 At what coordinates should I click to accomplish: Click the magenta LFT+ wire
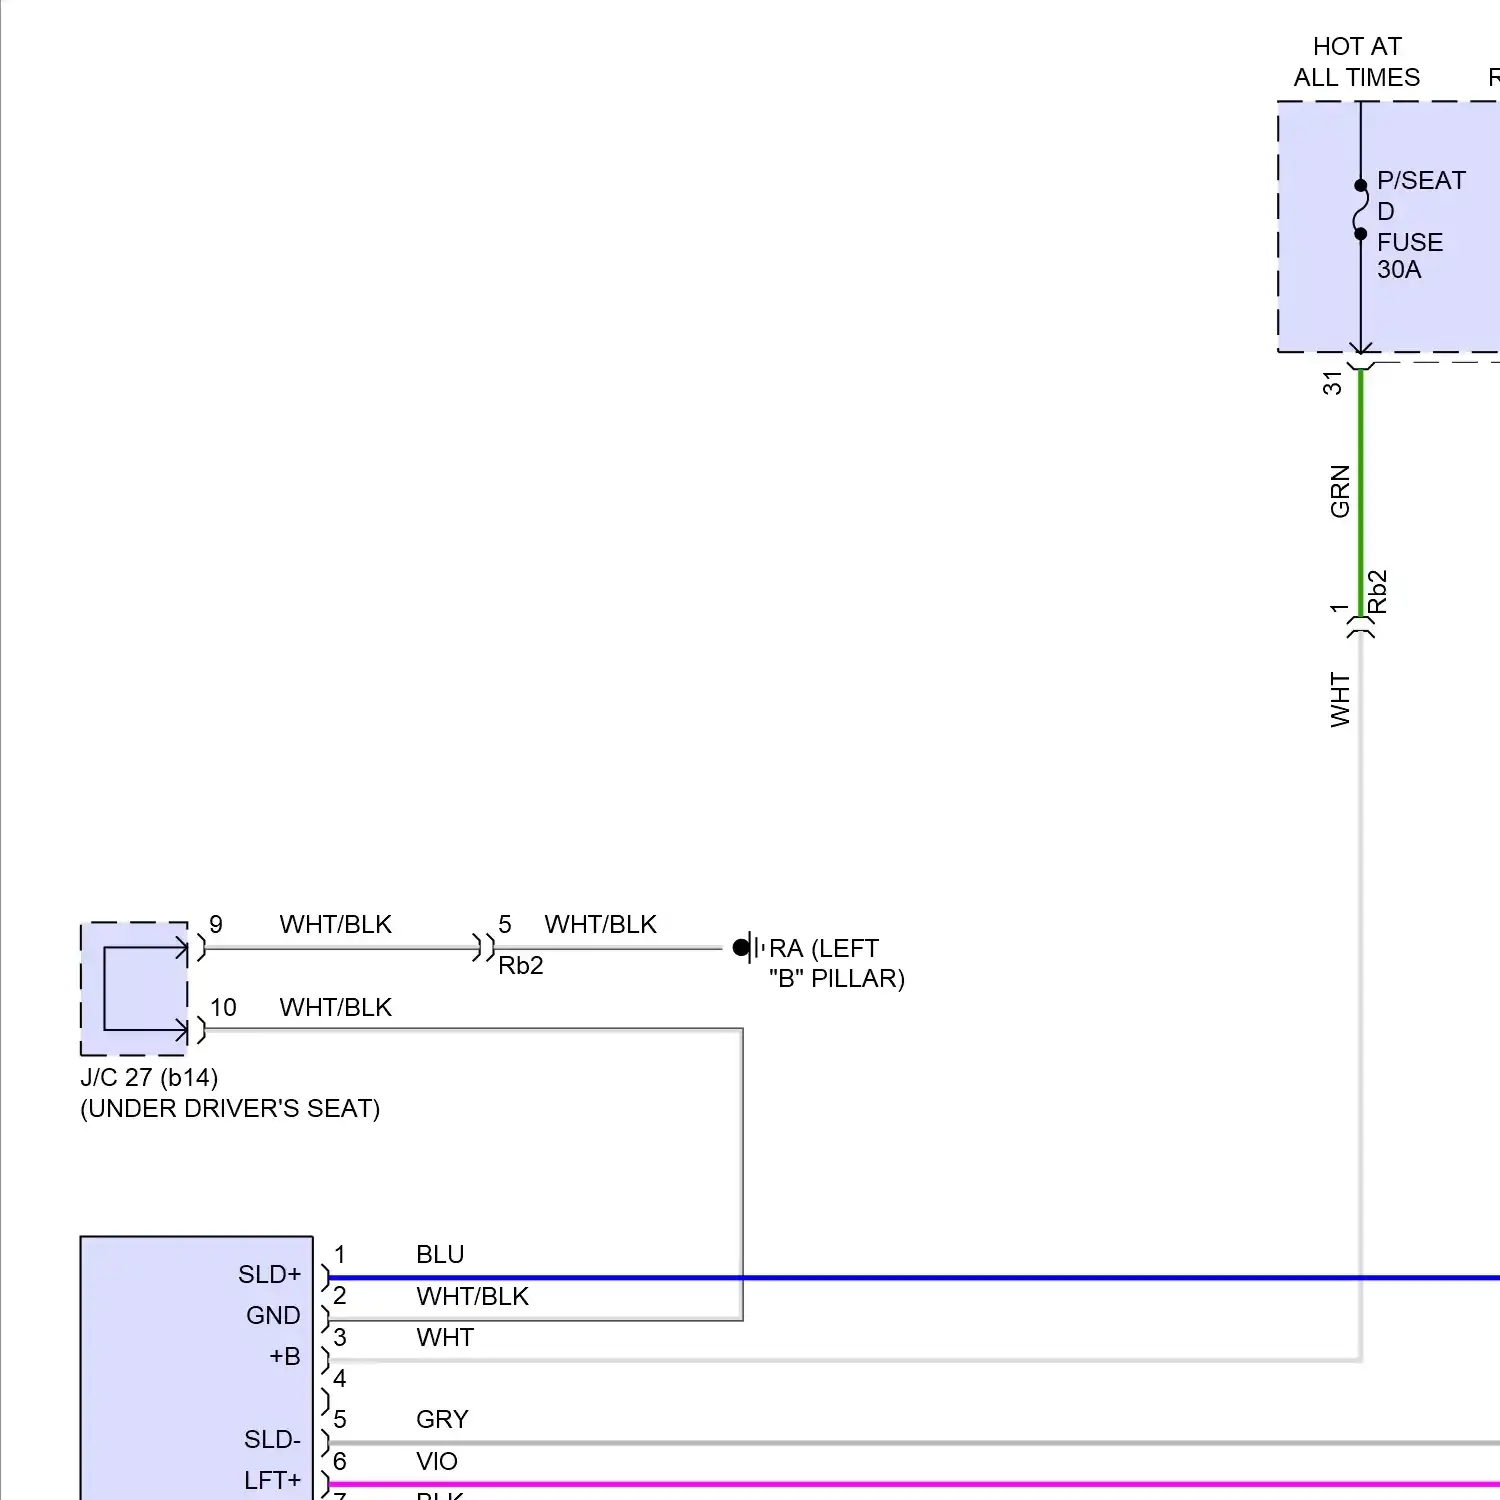coord(914,1485)
